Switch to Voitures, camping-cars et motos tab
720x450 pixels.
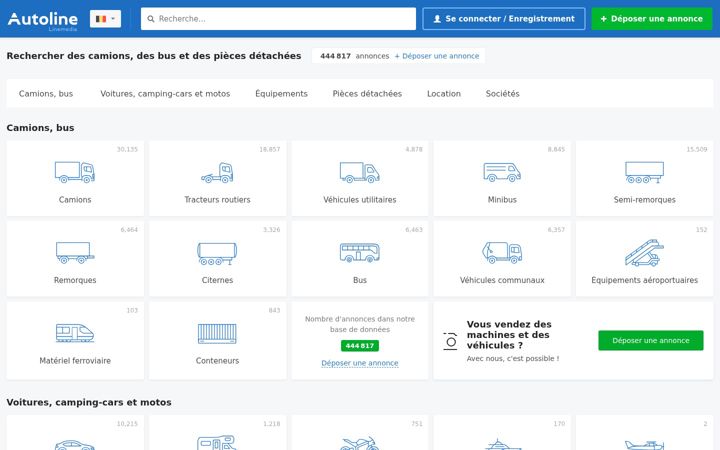click(165, 94)
